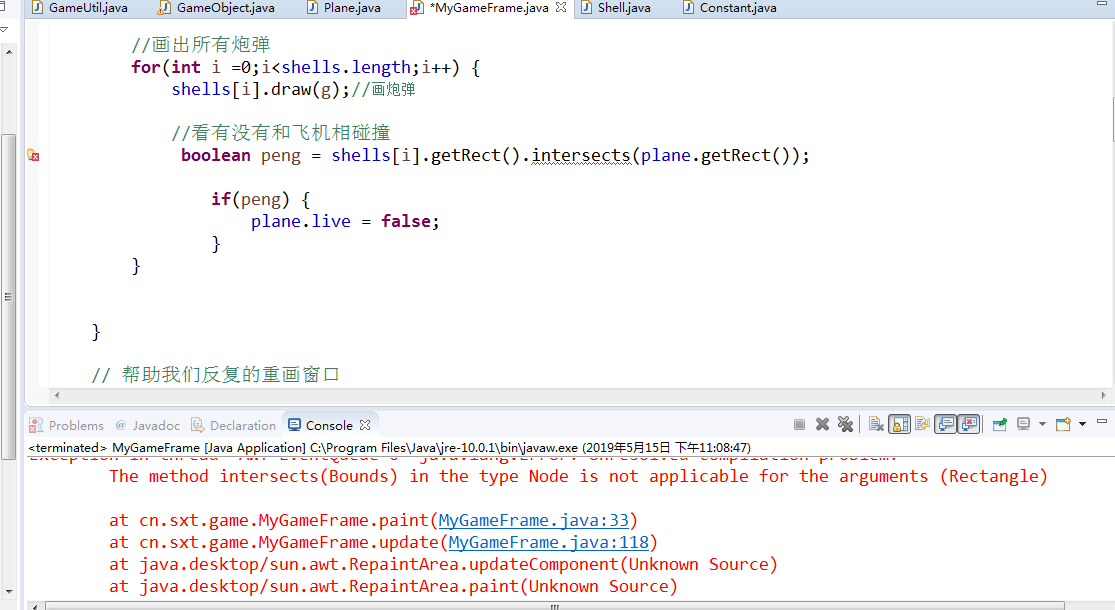
Task: Click the '//画出所有炮弹' comment
Action: (201, 45)
